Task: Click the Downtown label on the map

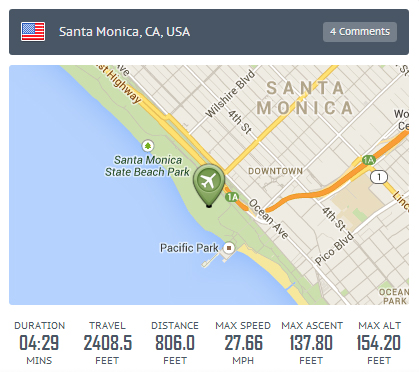Action: tap(275, 171)
